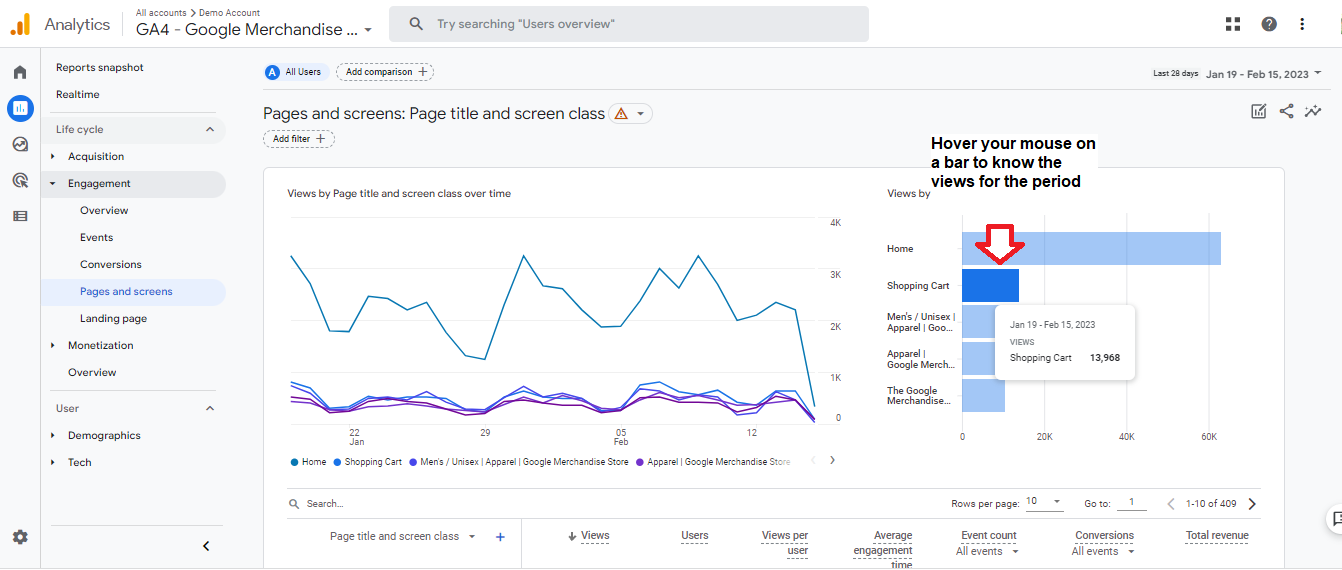The image size is (1342, 570).
Task: Click the Shopping Cart dark blue bar
Action: click(x=990, y=286)
